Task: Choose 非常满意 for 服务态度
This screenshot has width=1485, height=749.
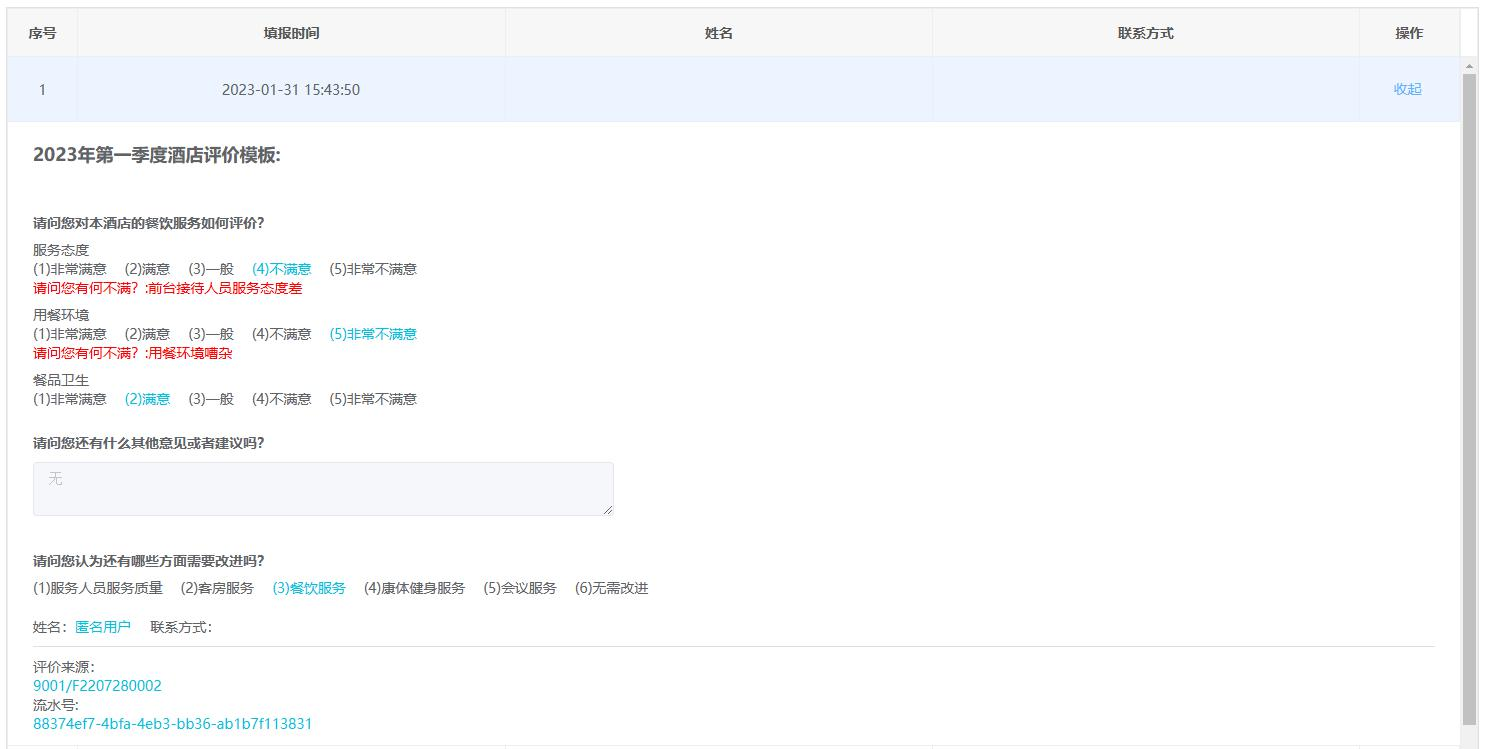Action: pos(70,269)
